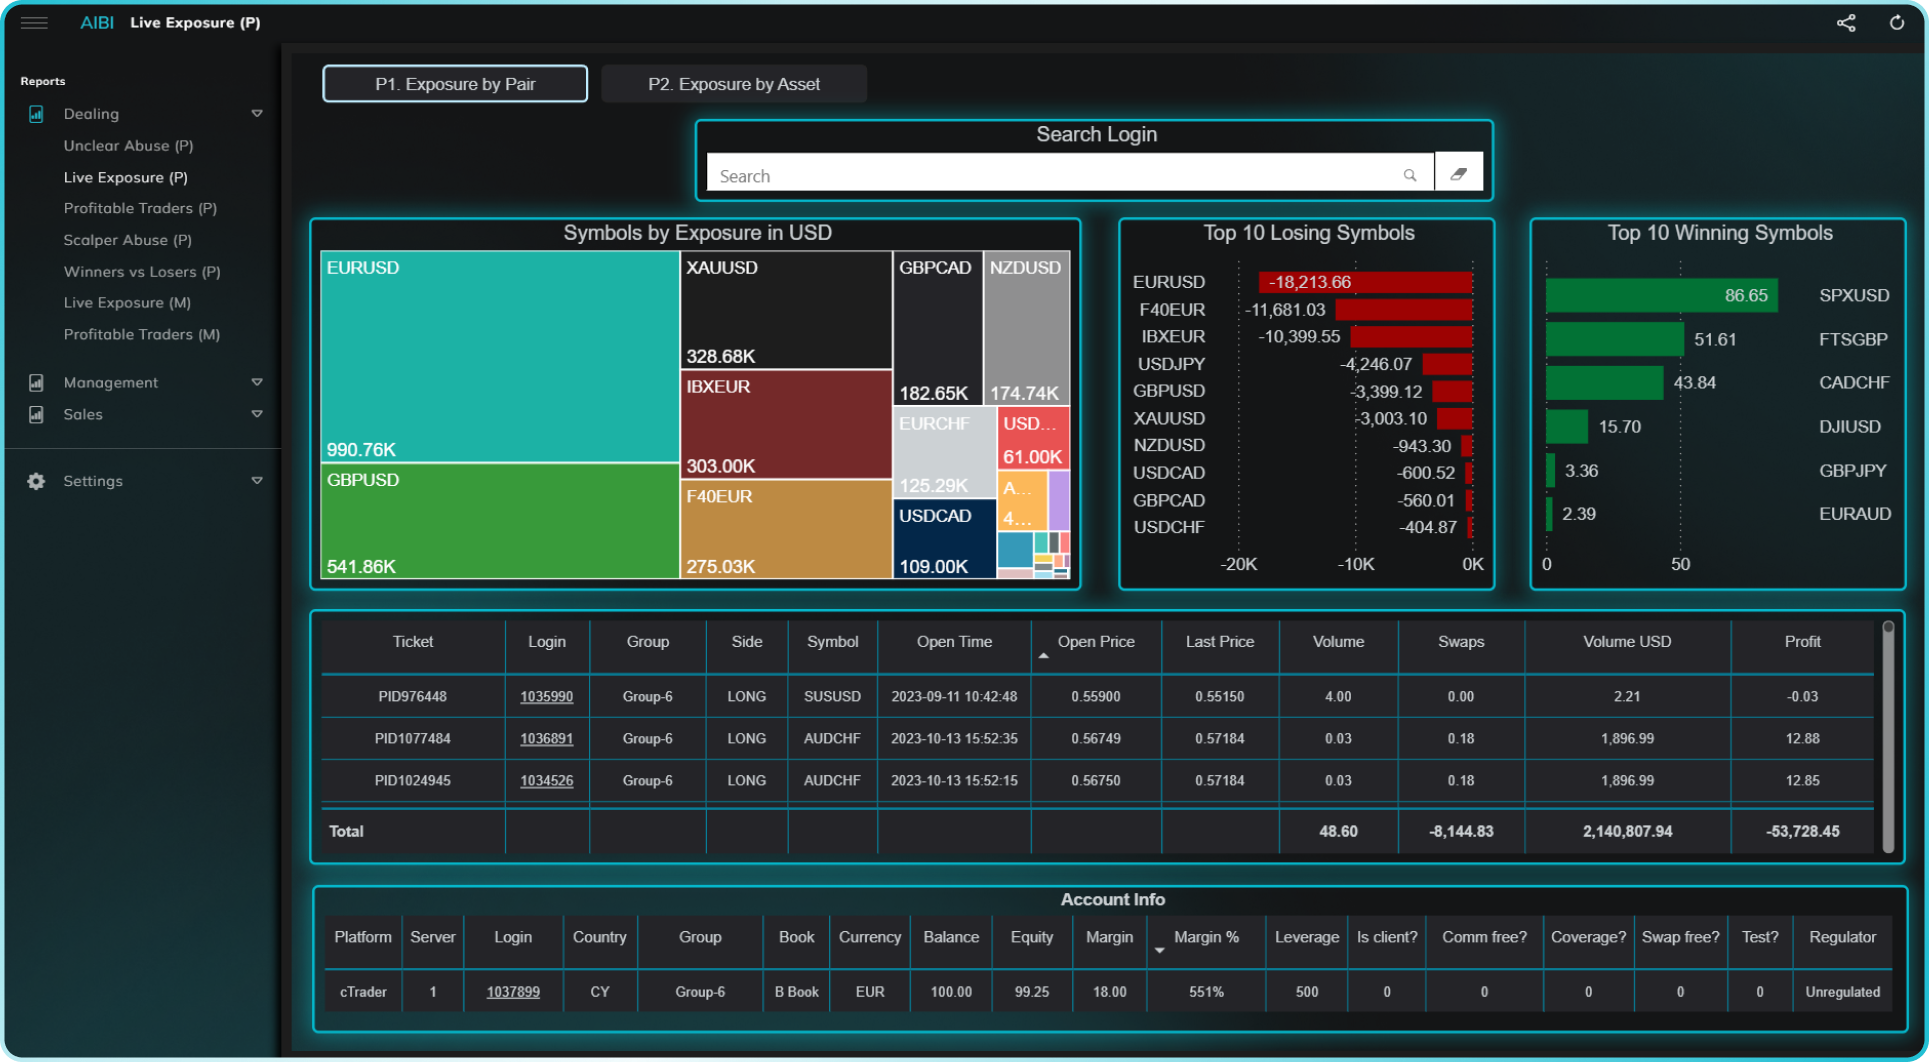
Task: Click the Settings gear icon
Action: pyautogui.click(x=36, y=481)
